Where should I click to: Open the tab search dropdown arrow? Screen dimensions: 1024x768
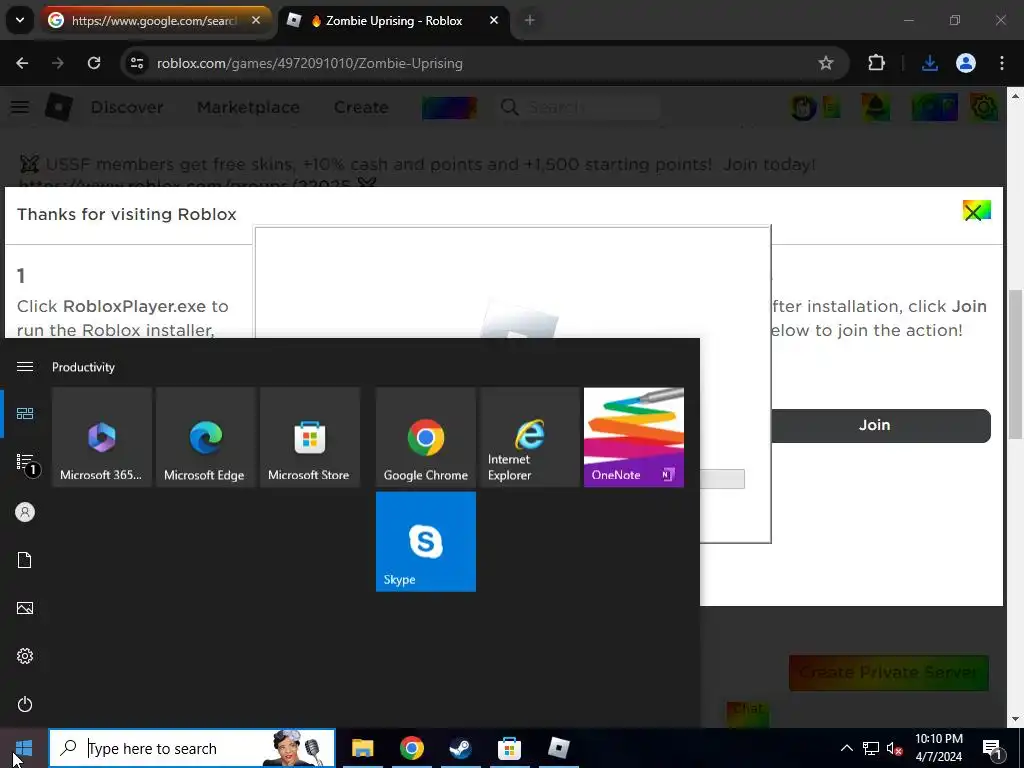coord(20,21)
